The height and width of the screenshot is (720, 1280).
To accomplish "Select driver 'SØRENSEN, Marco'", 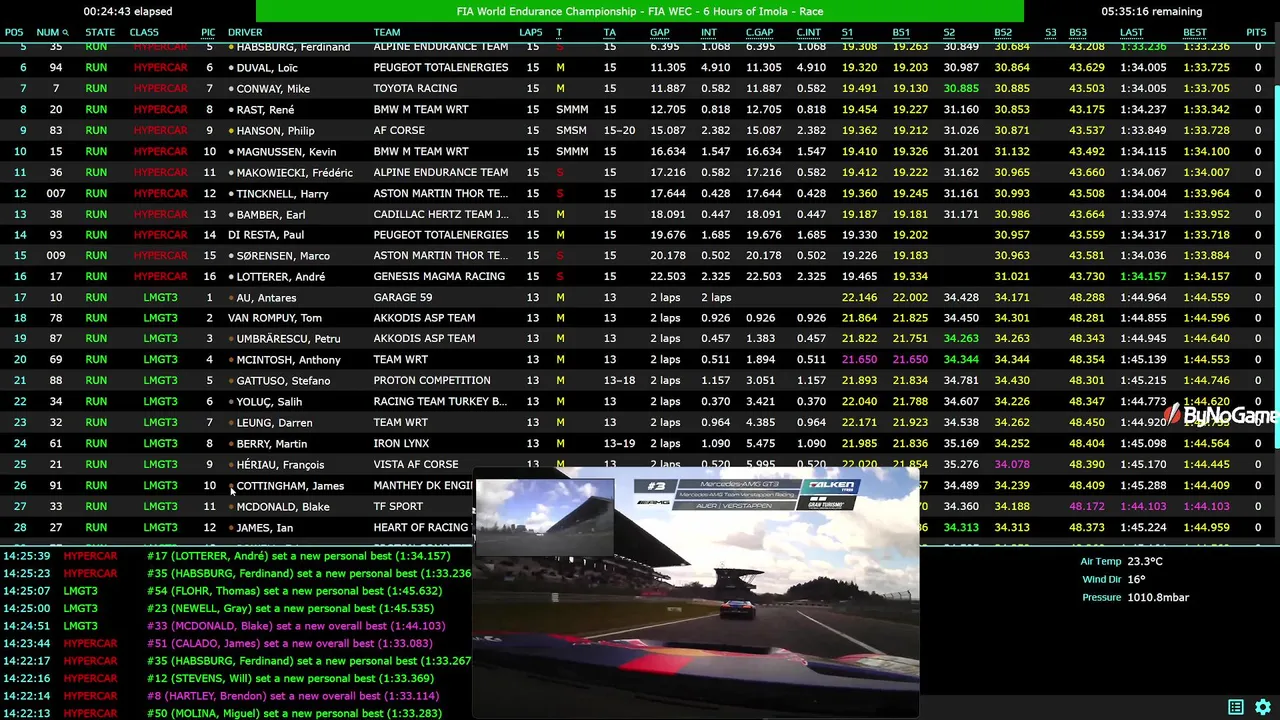I will 283,255.
